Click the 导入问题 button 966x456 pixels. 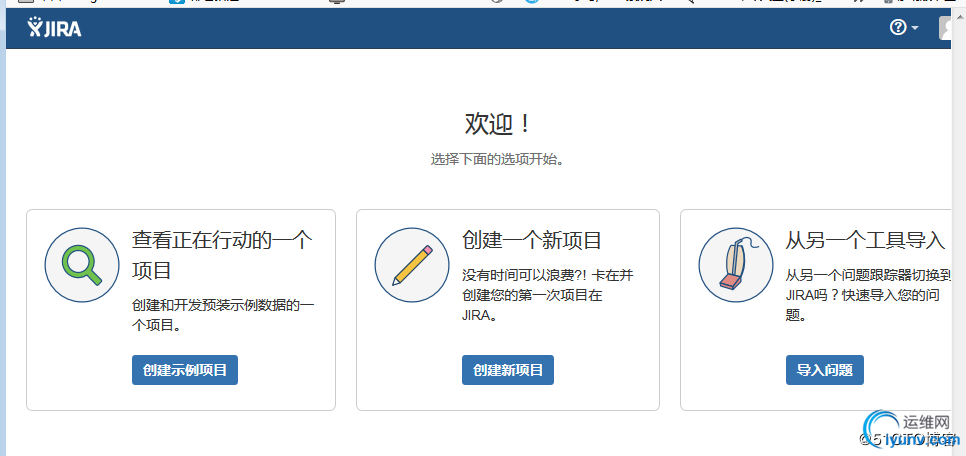[x=824, y=370]
